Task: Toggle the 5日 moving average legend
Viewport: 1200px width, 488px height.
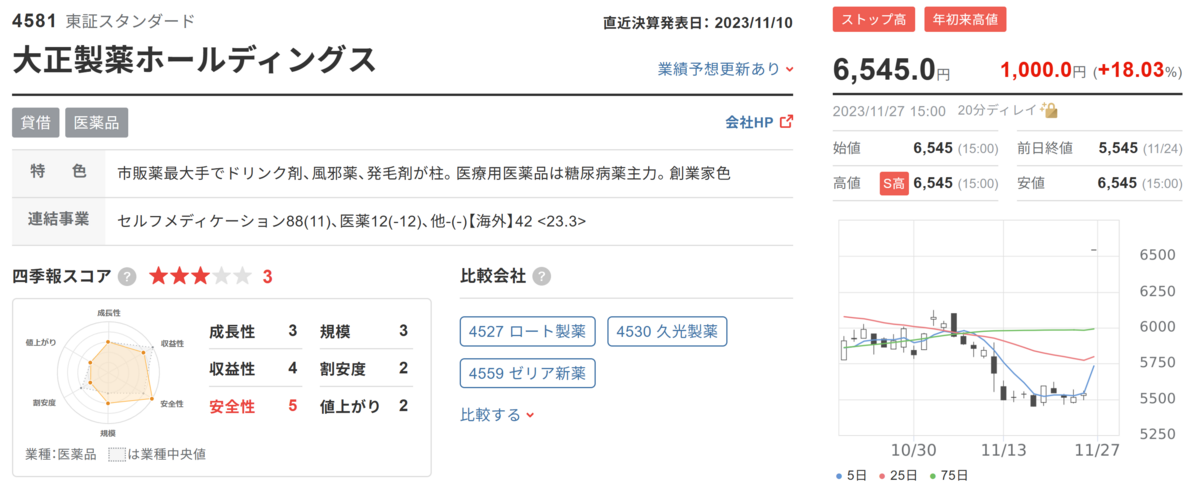Action: pyautogui.click(x=853, y=474)
